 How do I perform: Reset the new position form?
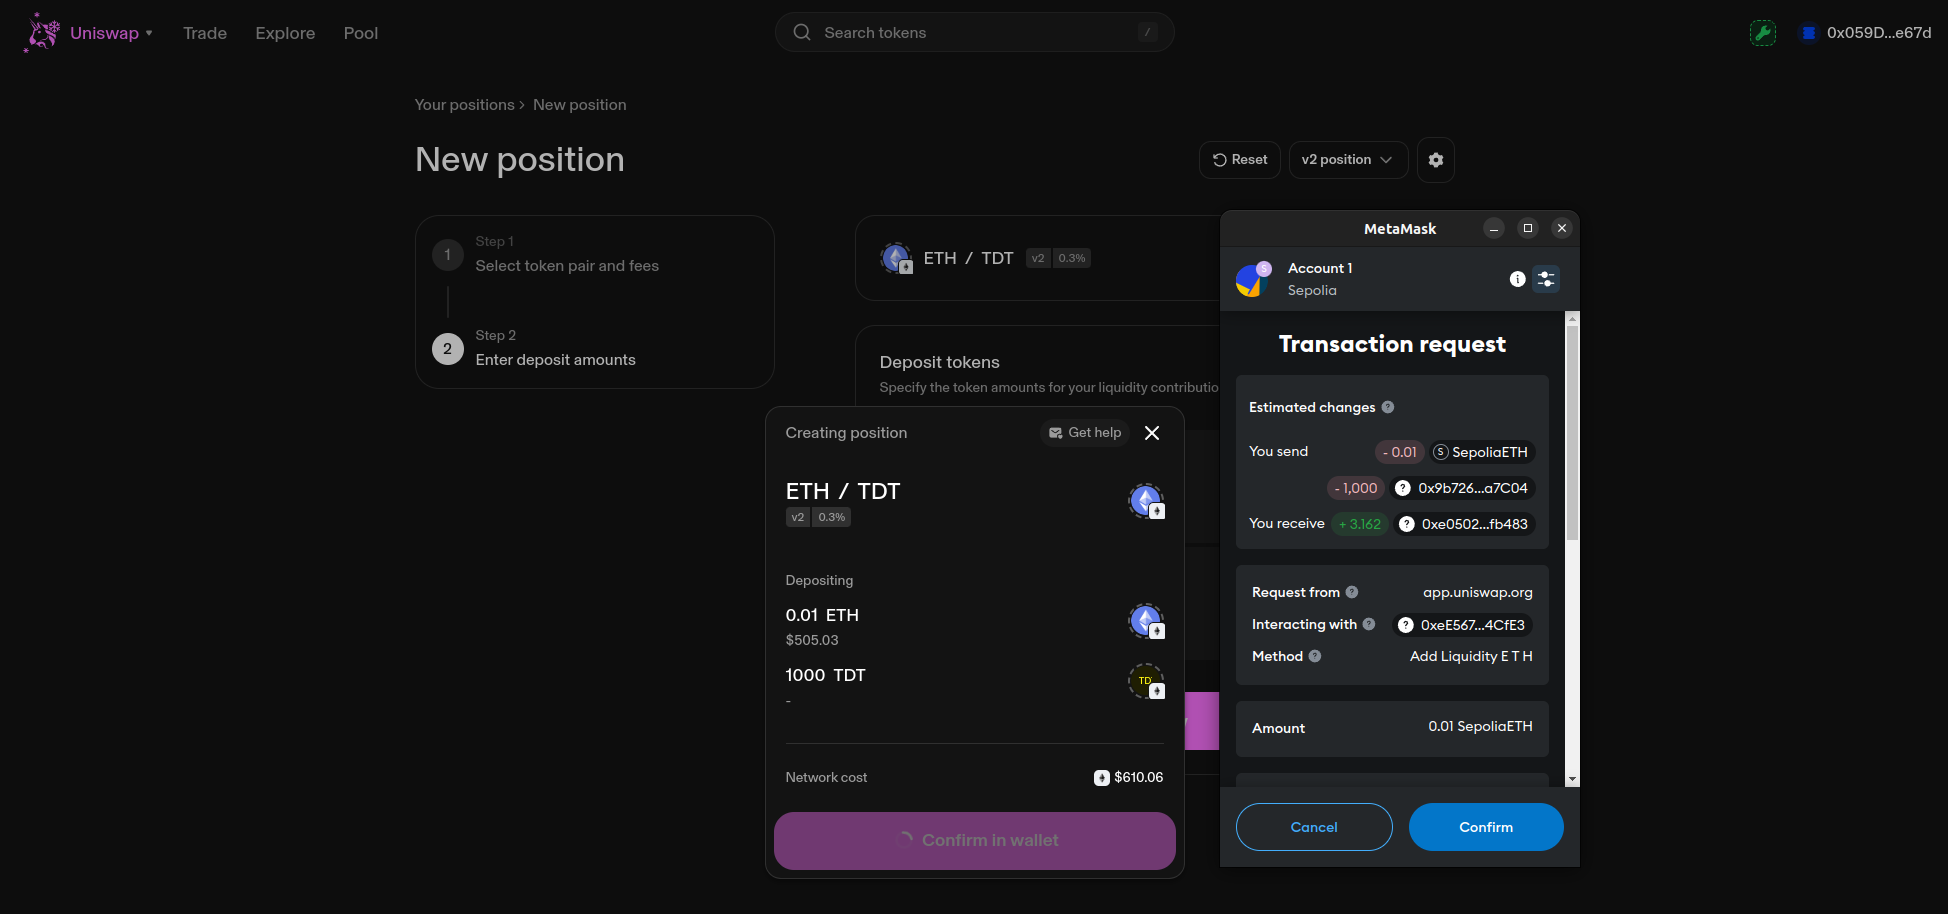click(x=1240, y=160)
